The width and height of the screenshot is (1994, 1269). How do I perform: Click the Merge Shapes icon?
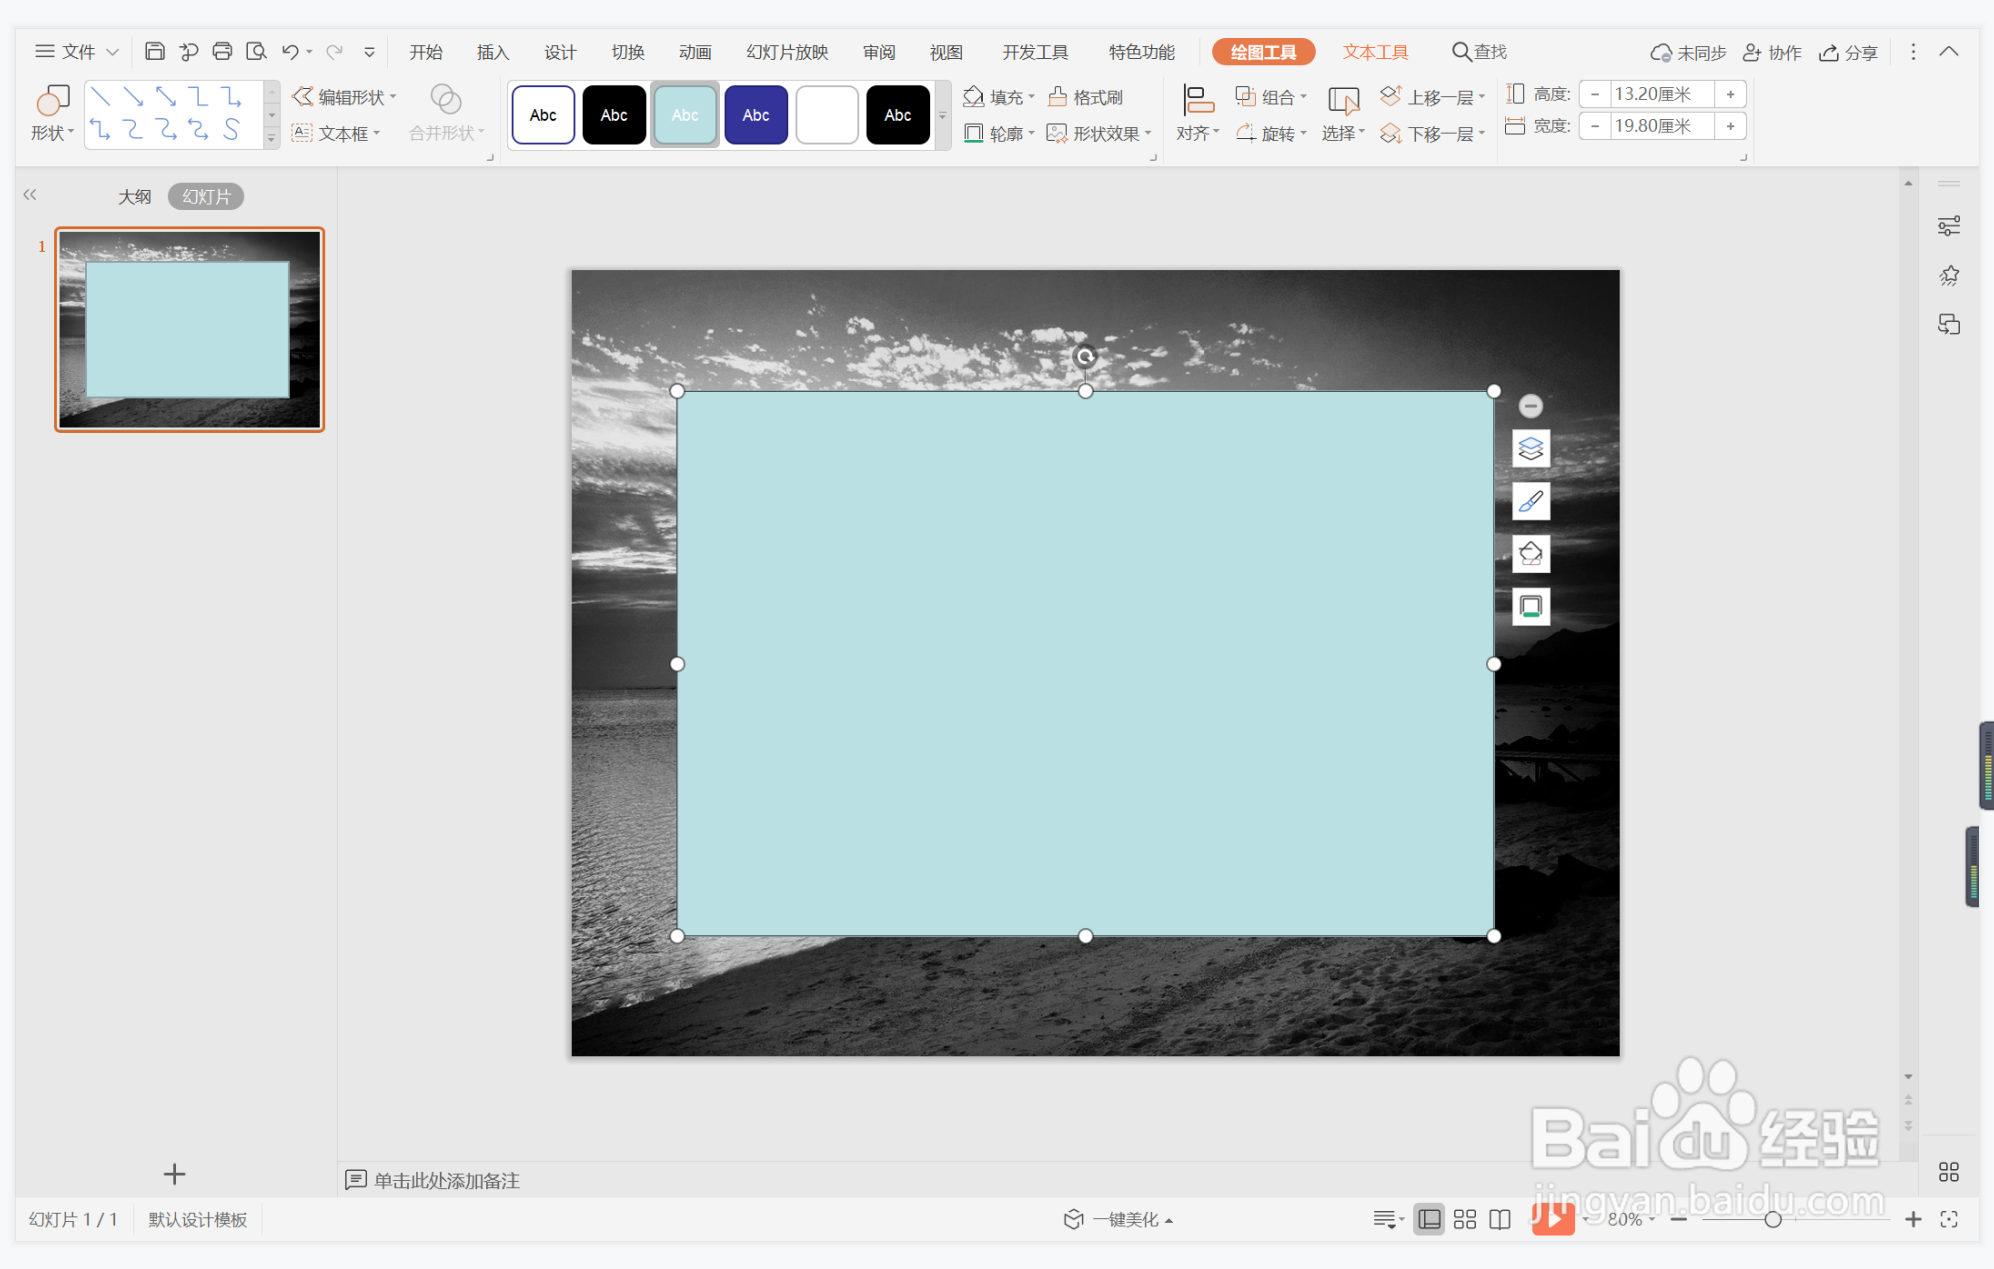point(446,112)
